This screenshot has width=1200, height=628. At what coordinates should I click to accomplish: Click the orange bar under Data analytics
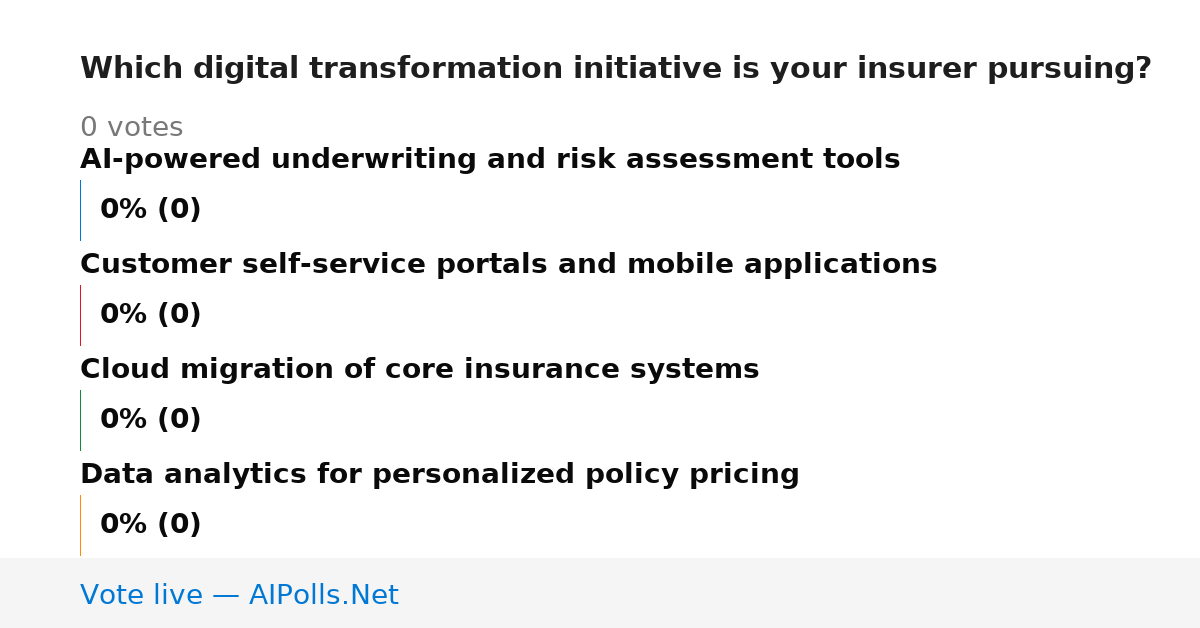click(80, 525)
